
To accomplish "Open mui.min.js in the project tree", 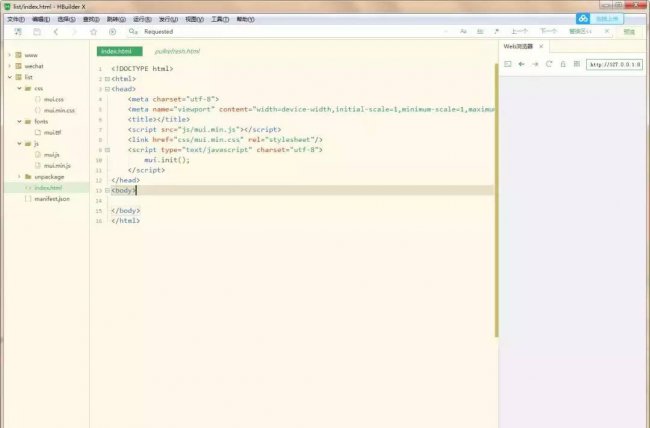I will coord(57,165).
